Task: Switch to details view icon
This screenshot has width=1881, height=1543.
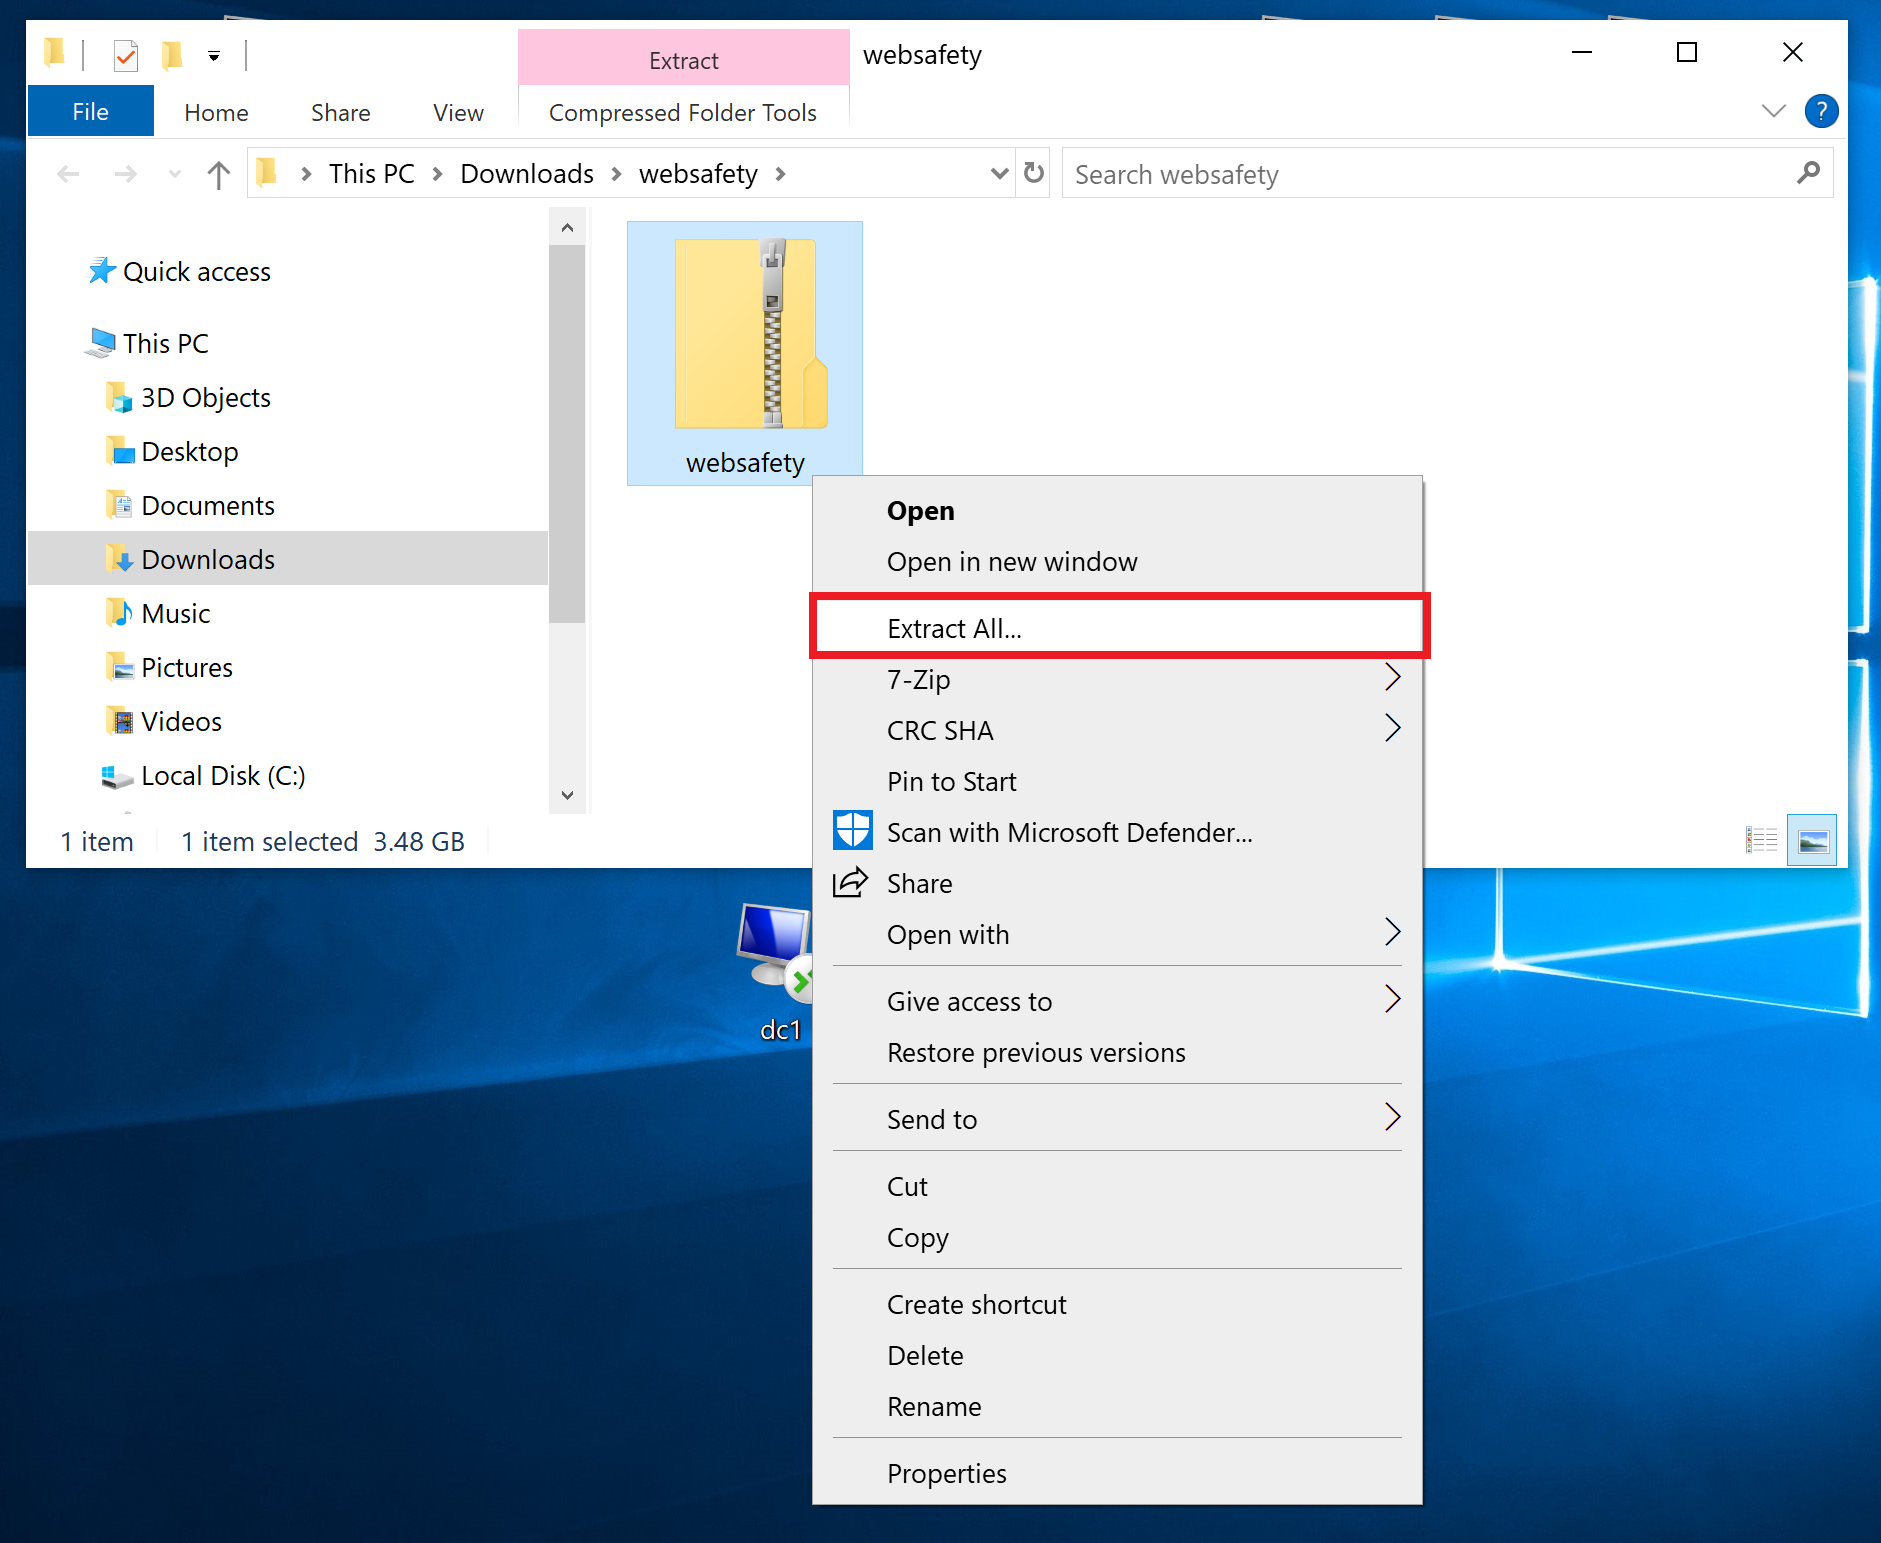Action: [x=1761, y=840]
